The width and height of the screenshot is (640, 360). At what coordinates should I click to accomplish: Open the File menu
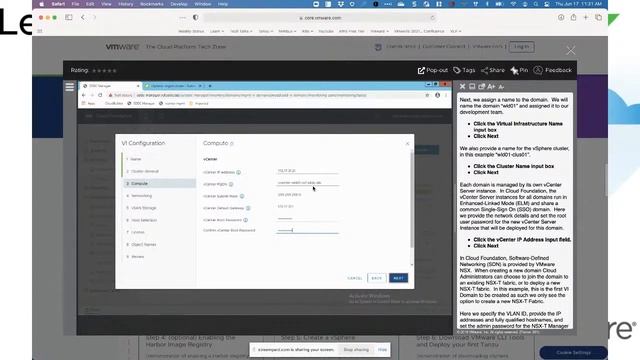point(75,4)
